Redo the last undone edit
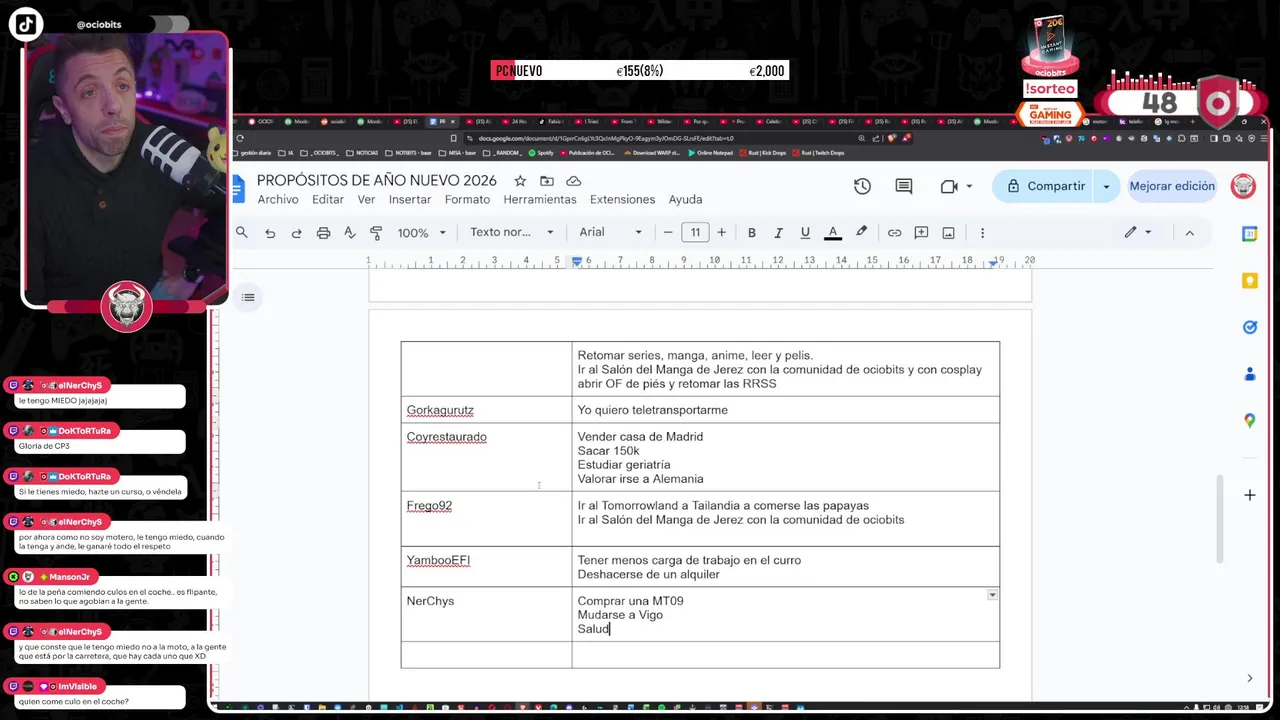Viewport: 1280px width, 720px height. (296, 233)
